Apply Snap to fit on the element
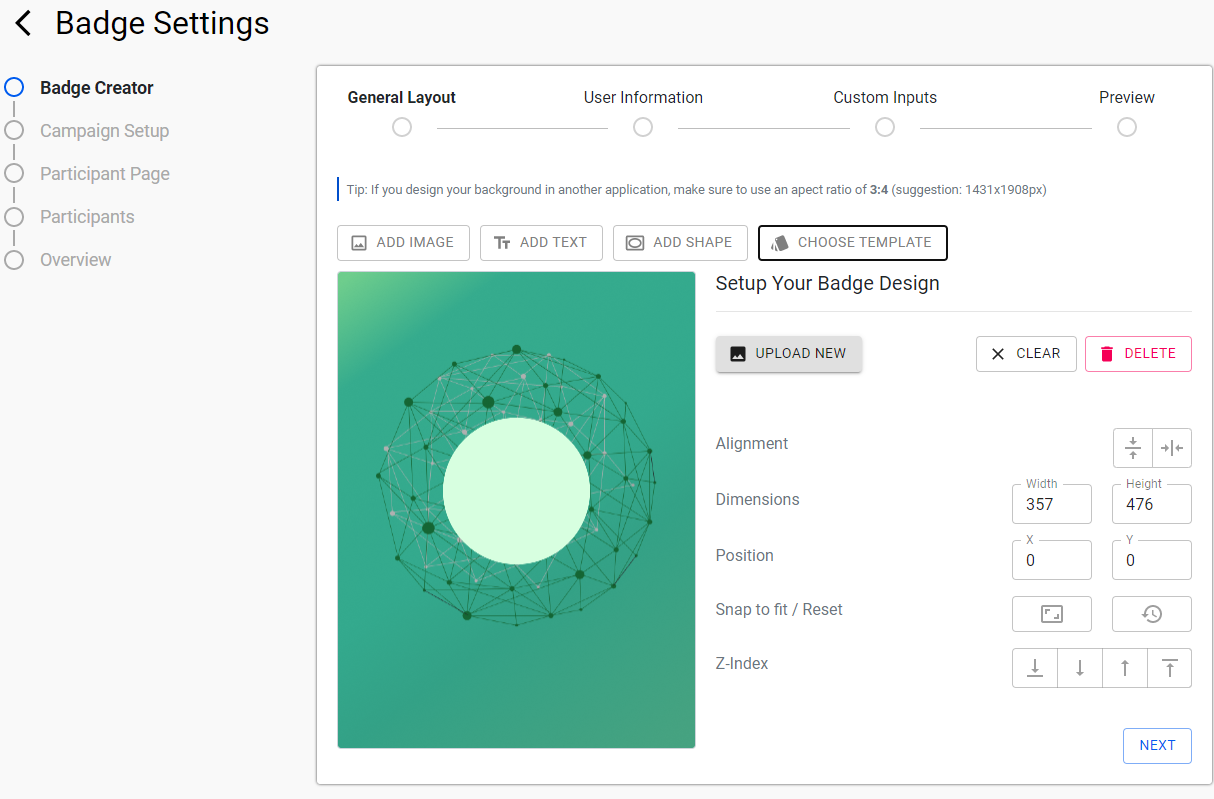The height and width of the screenshot is (799, 1214). click(1051, 613)
